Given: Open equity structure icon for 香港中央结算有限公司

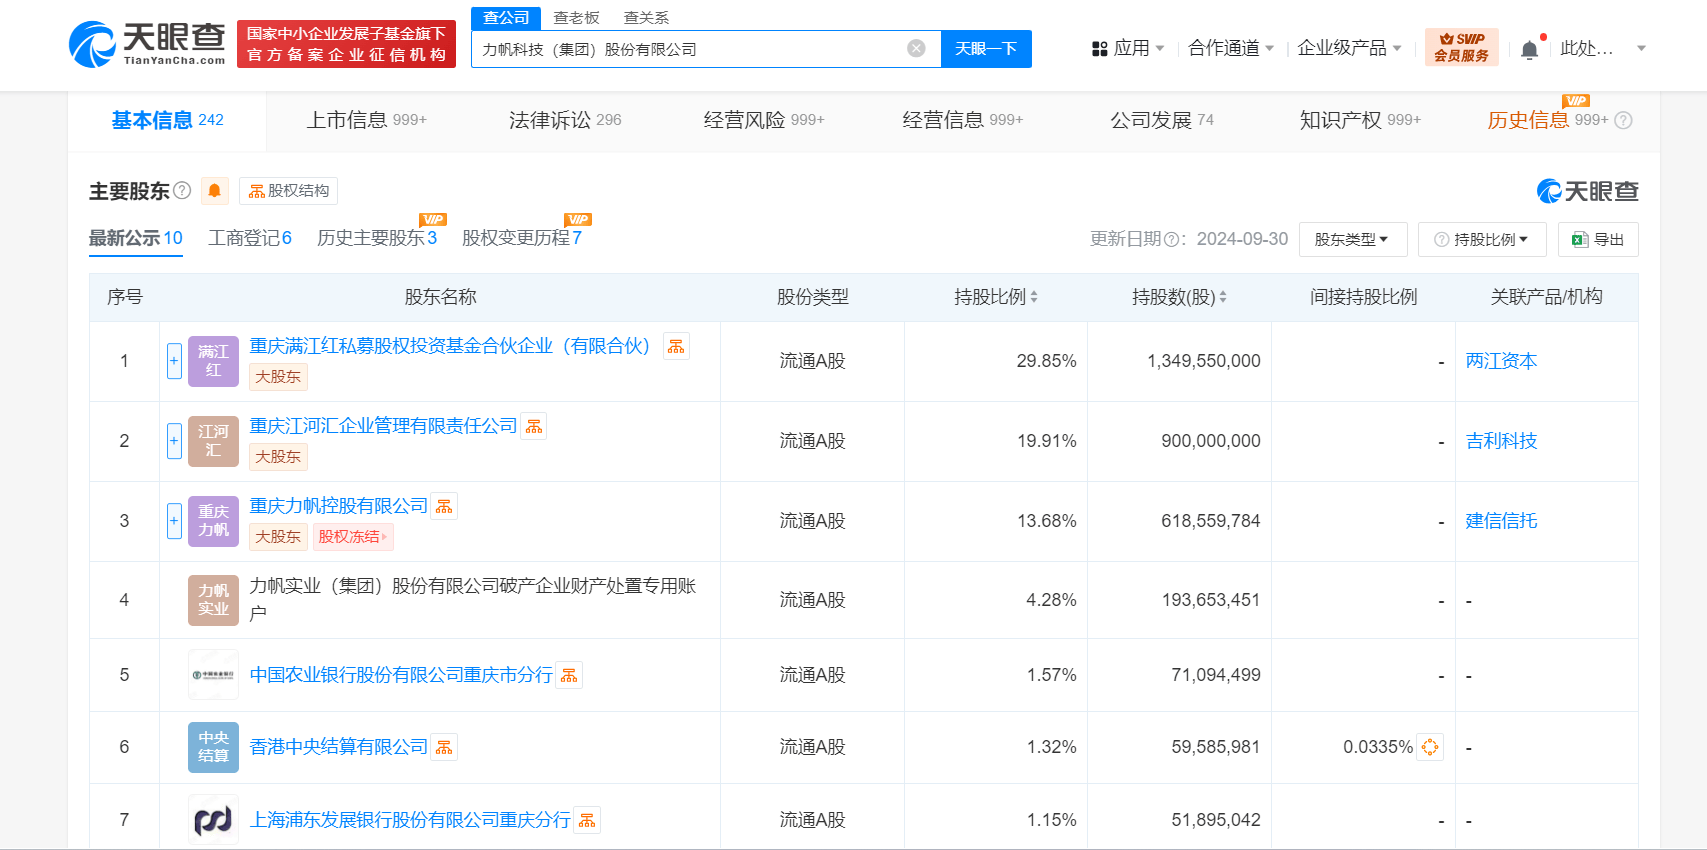Looking at the screenshot, I should click(444, 747).
